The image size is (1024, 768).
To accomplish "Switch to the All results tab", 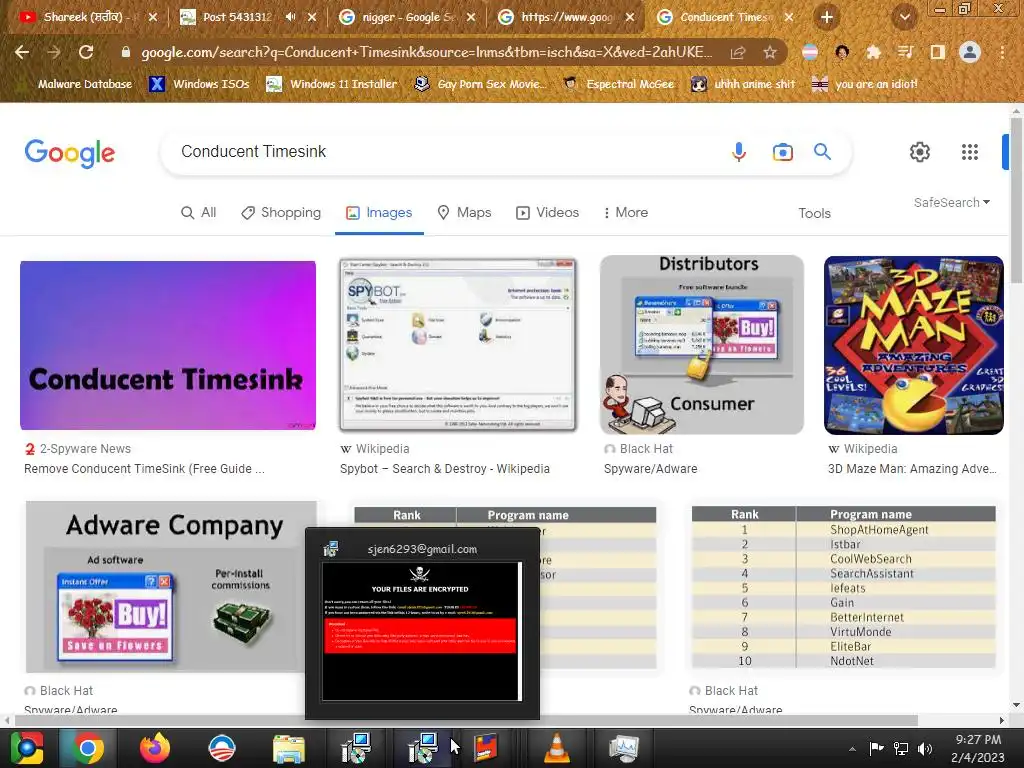I will click(x=199, y=213).
